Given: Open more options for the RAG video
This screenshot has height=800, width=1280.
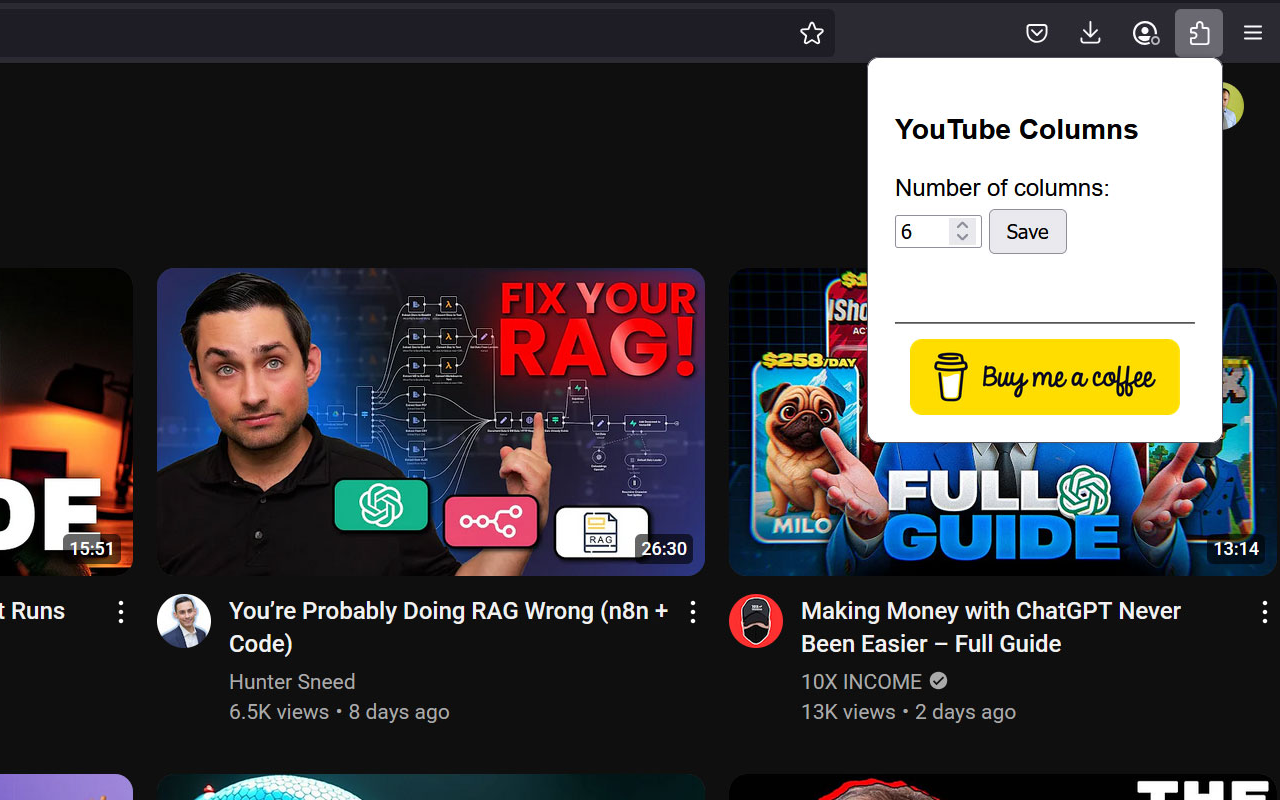Looking at the screenshot, I should tap(693, 612).
